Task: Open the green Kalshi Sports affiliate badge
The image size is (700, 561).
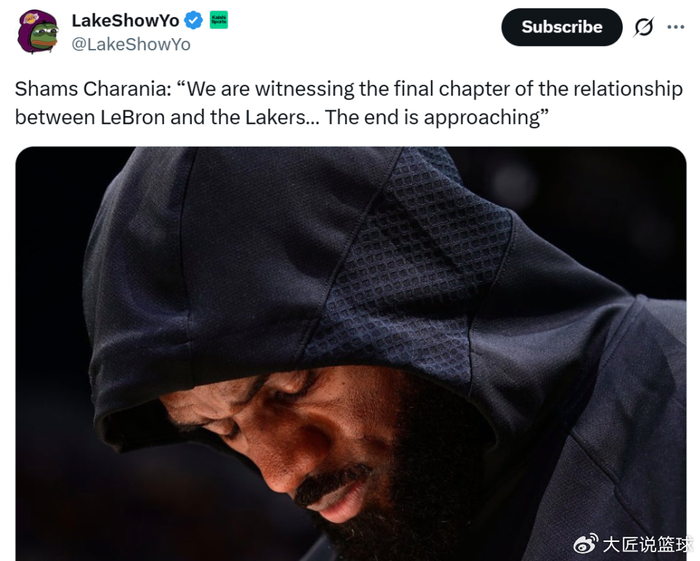Action: click(x=219, y=21)
